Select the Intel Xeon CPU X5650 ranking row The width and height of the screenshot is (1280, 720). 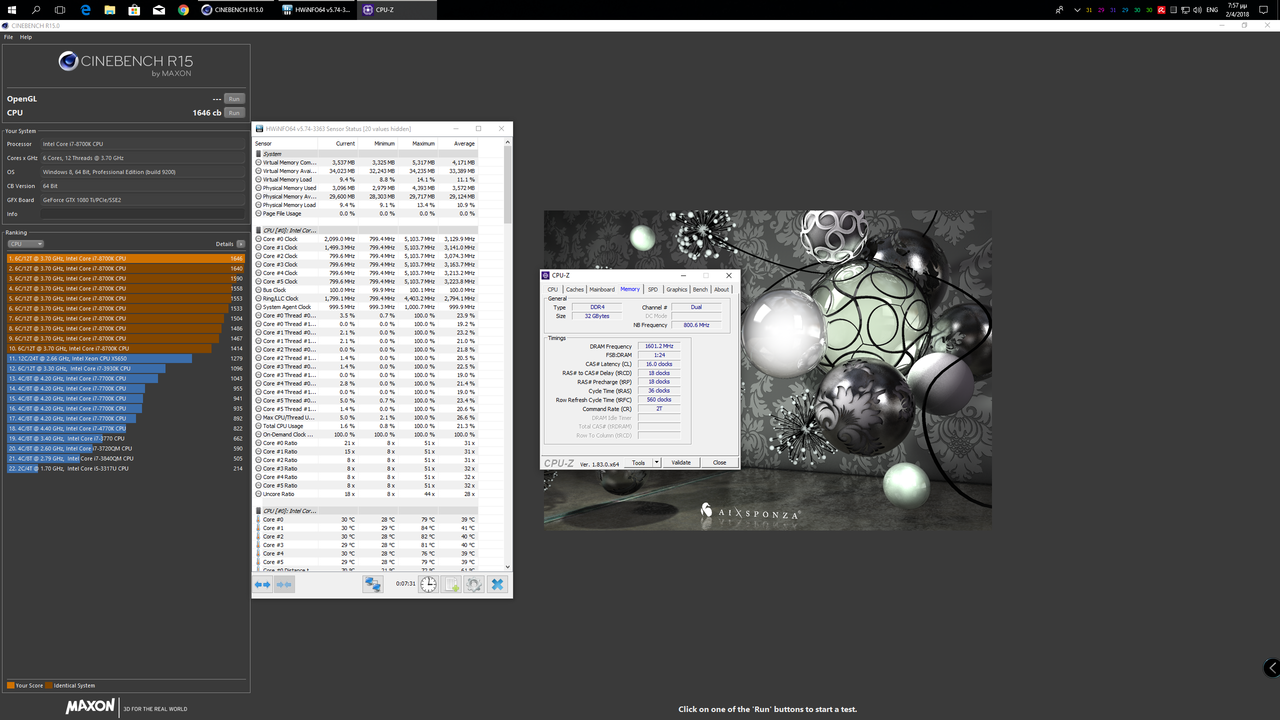click(x=125, y=358)
